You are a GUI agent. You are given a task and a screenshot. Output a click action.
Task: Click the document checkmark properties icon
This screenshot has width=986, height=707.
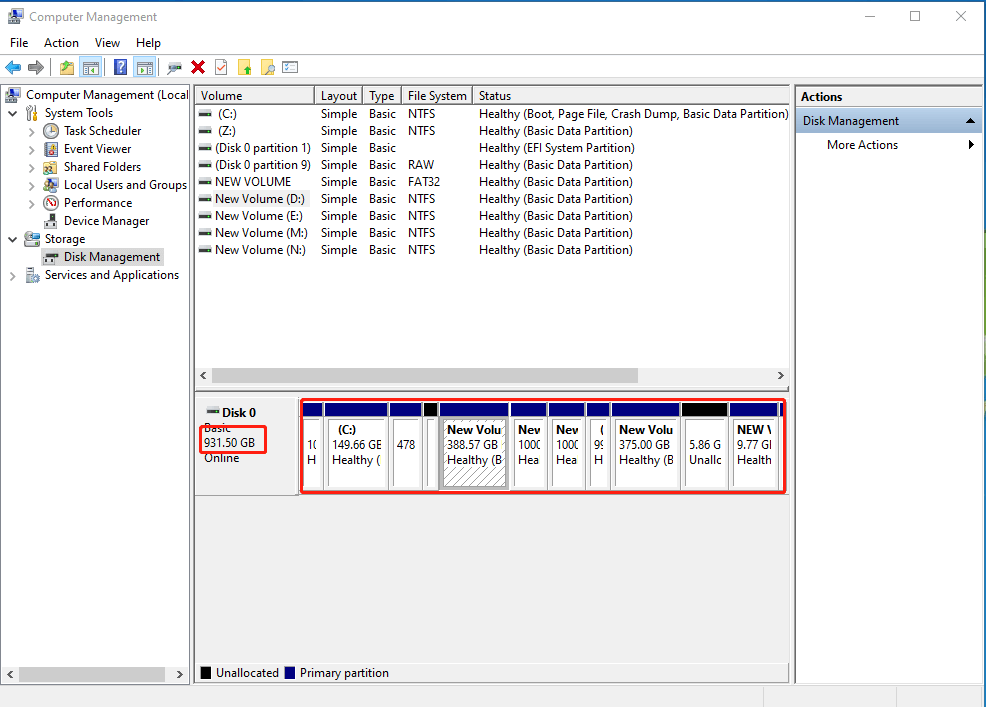coord(221,67)
